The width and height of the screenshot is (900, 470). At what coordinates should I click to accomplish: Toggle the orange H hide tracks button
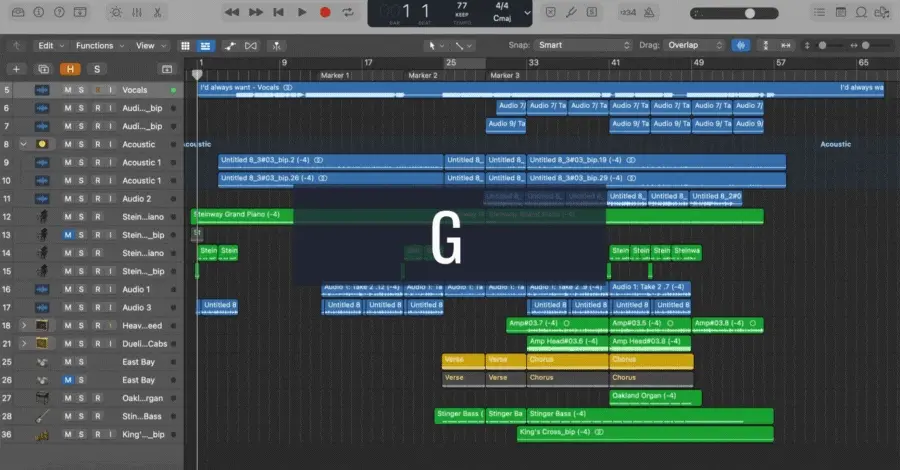pos(70,69)
